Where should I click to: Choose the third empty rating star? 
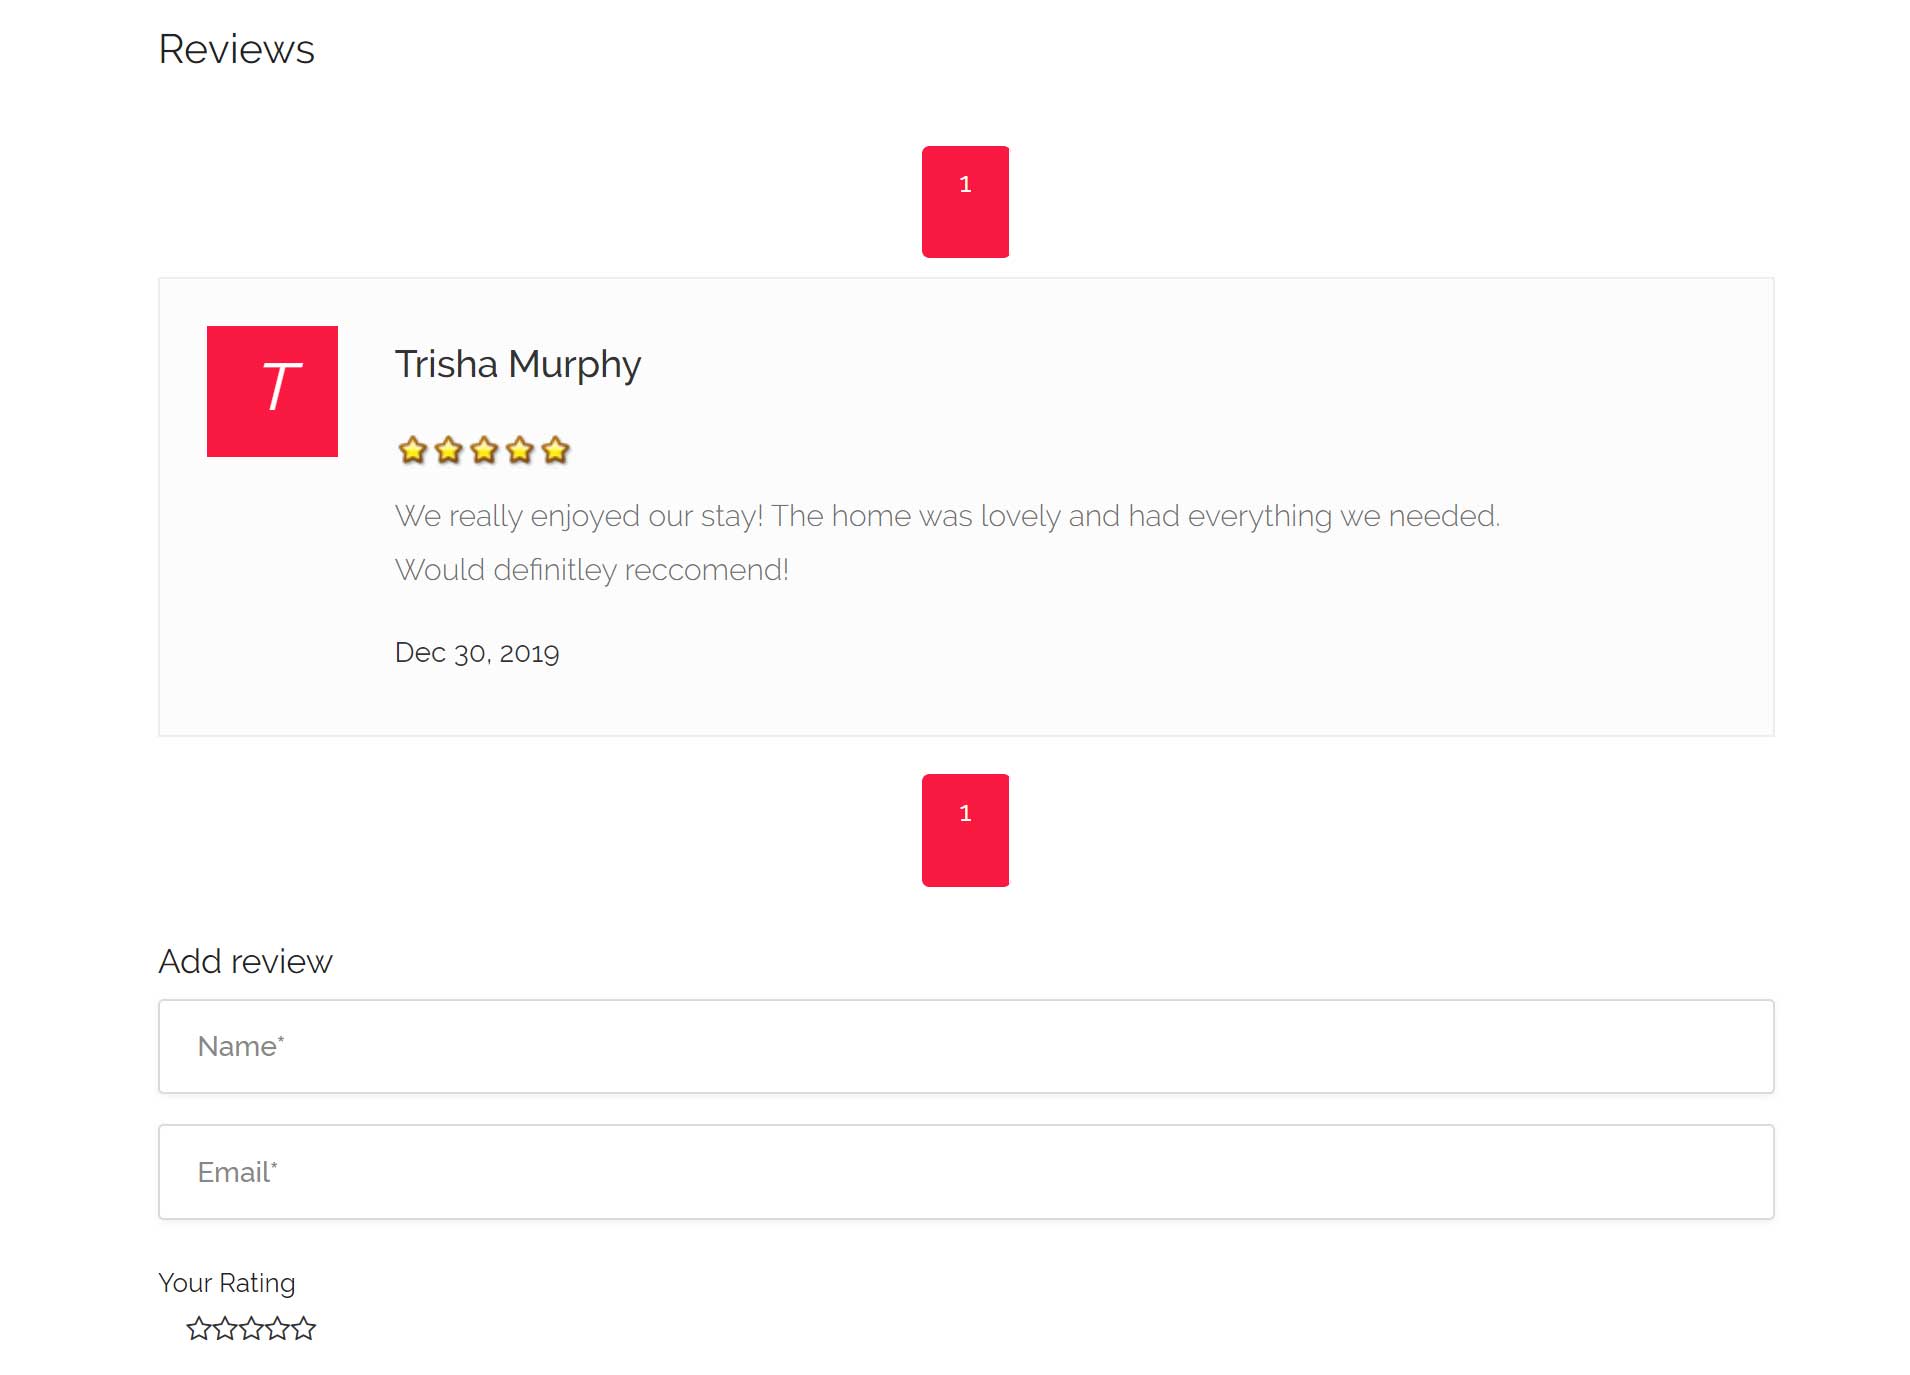click(x=251, y=1329)
